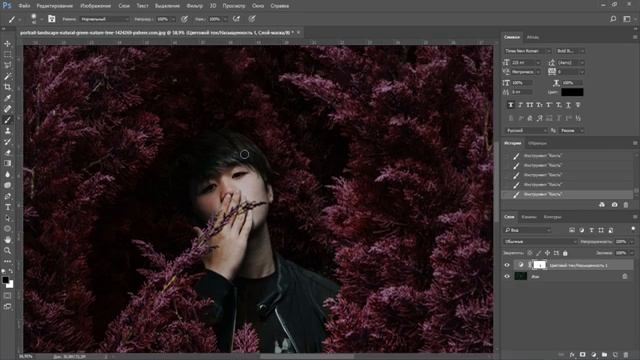Select the Healing Brush tool
Viewport: 640px width, 360px height.
click(x=7, y=109)
